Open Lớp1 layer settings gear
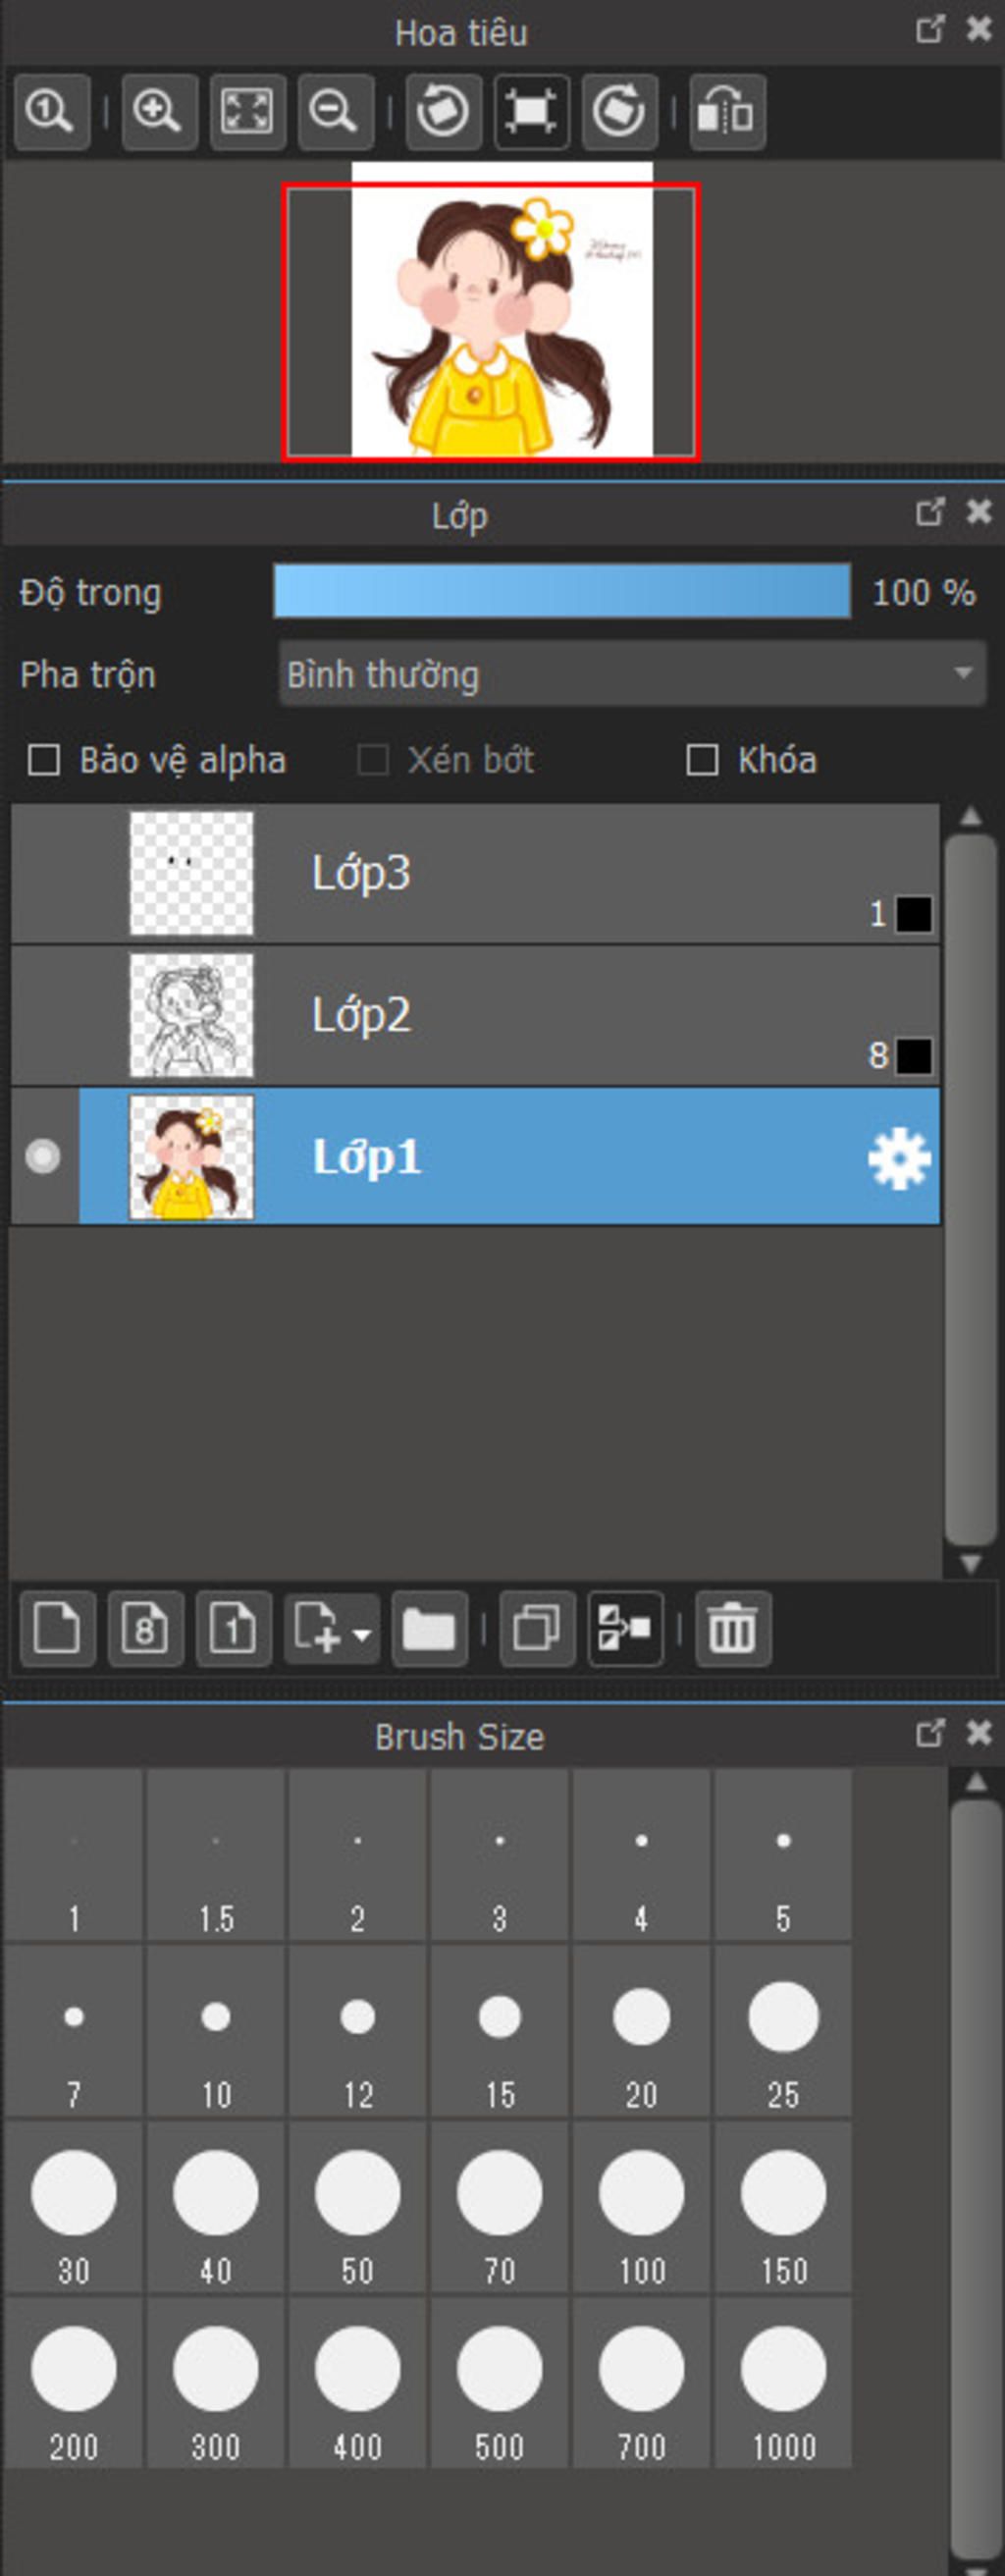 pyautogui.click(x=898, y=1158)
